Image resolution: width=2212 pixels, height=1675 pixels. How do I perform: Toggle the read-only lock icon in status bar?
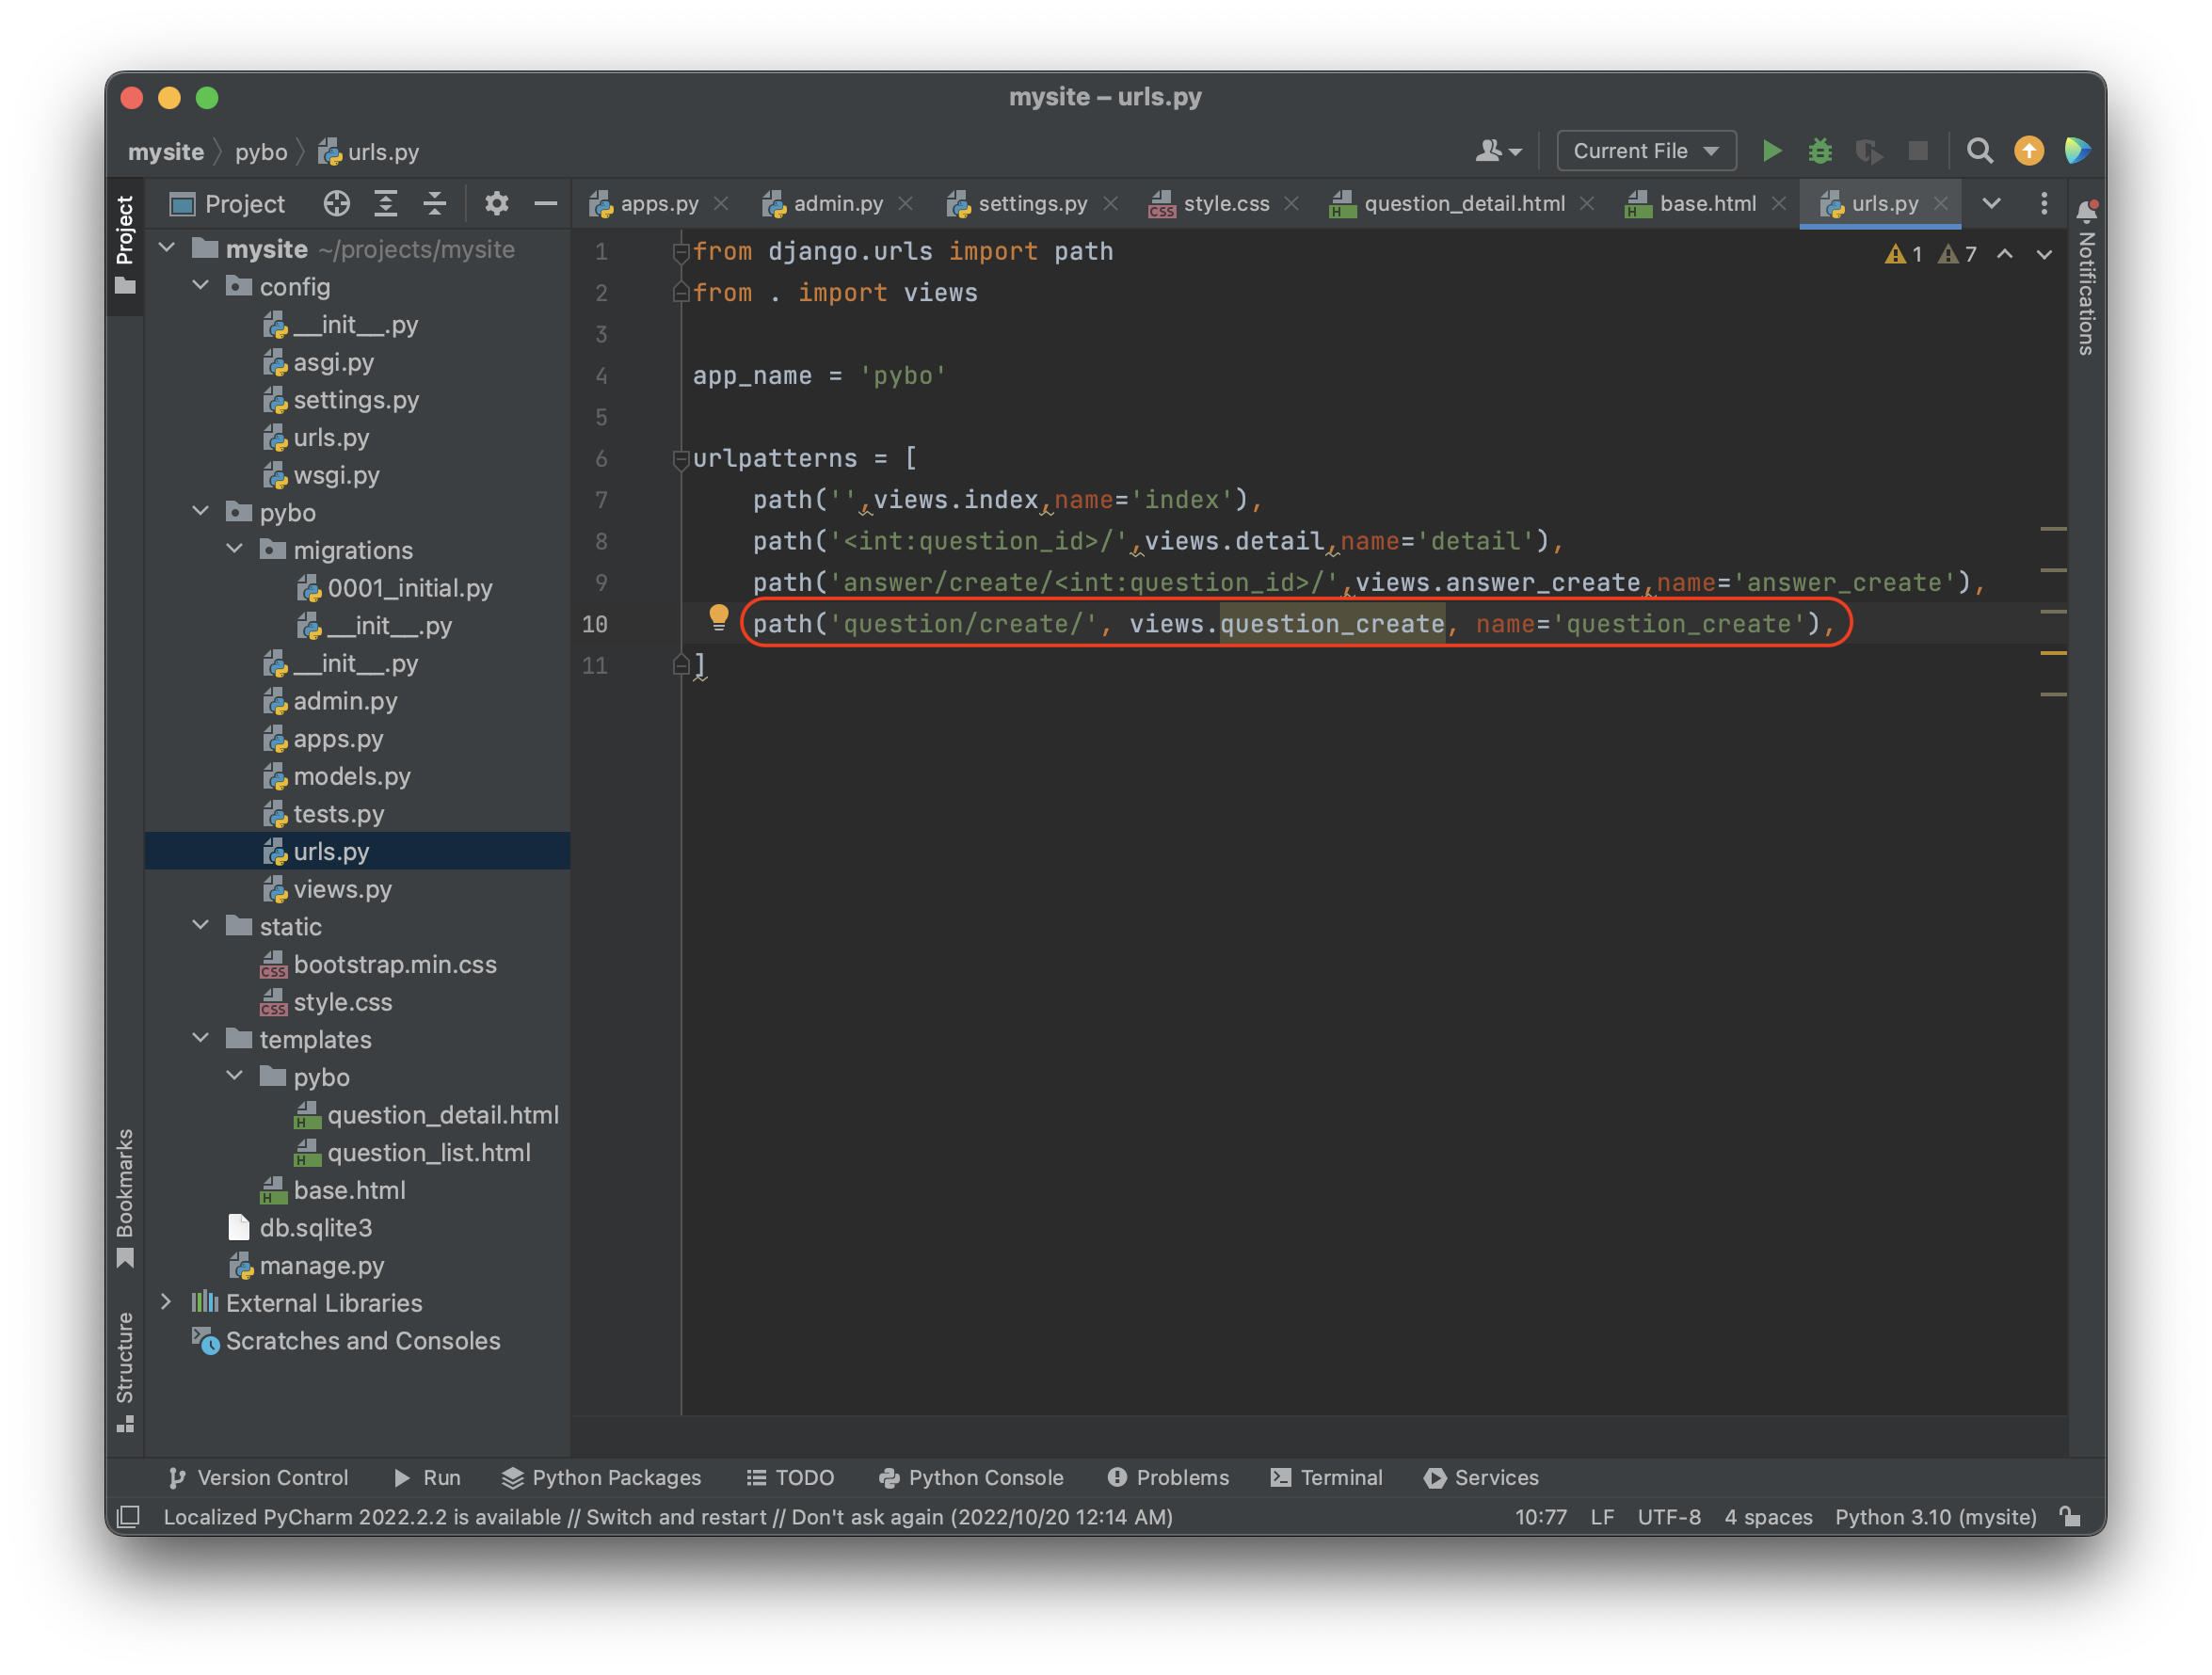(x=2070, y=1517)
